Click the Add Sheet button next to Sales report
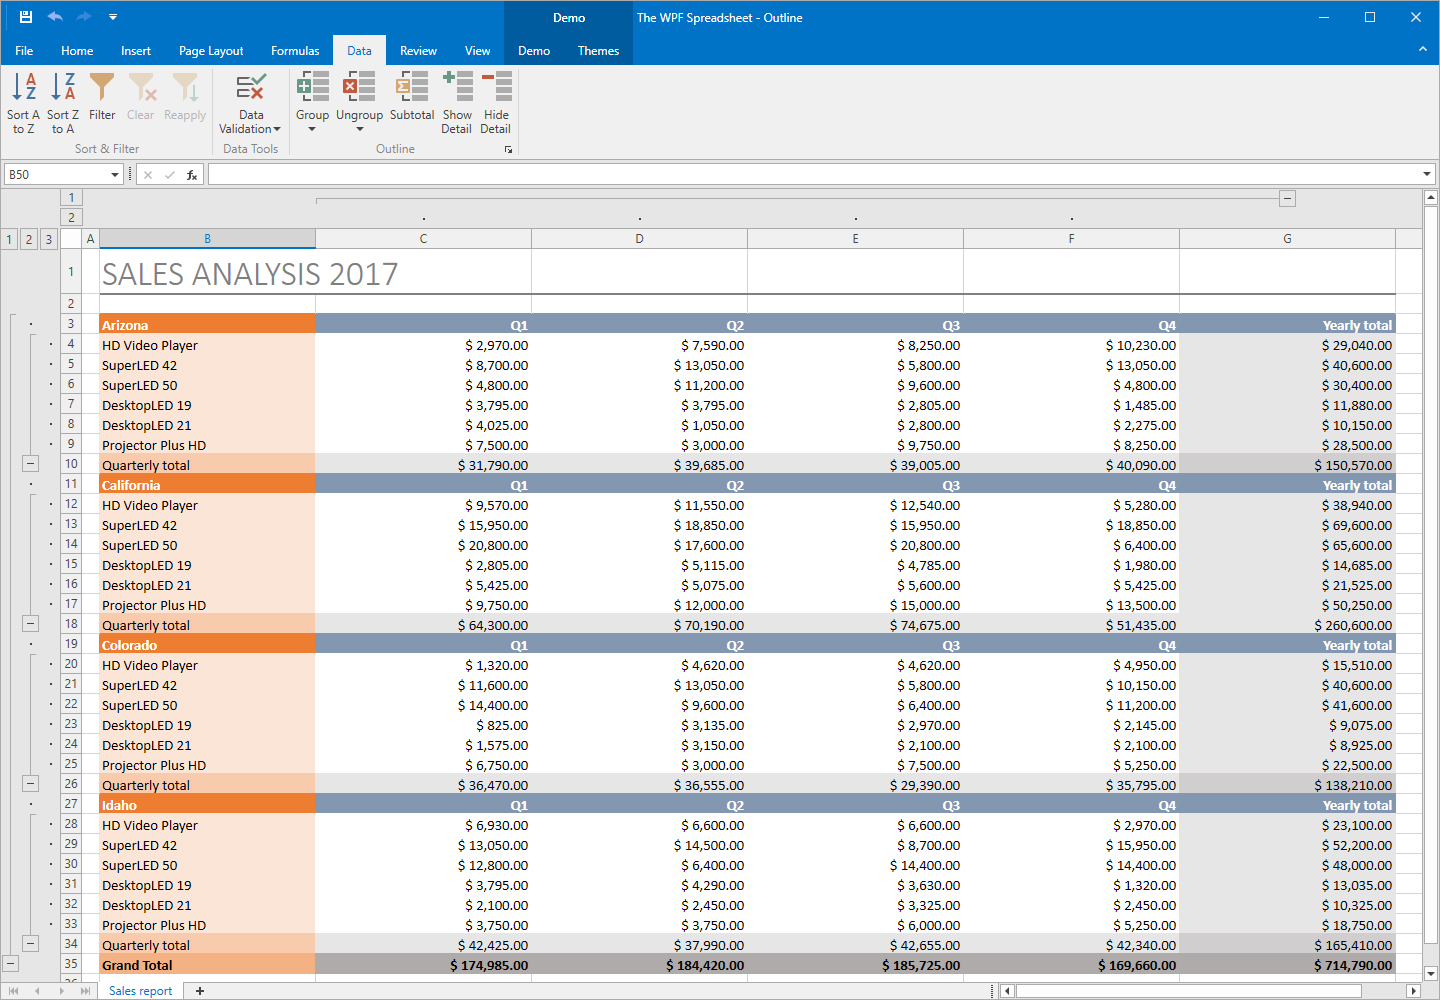Viewport: 1440px width, 1000px height. pos(199,990)
